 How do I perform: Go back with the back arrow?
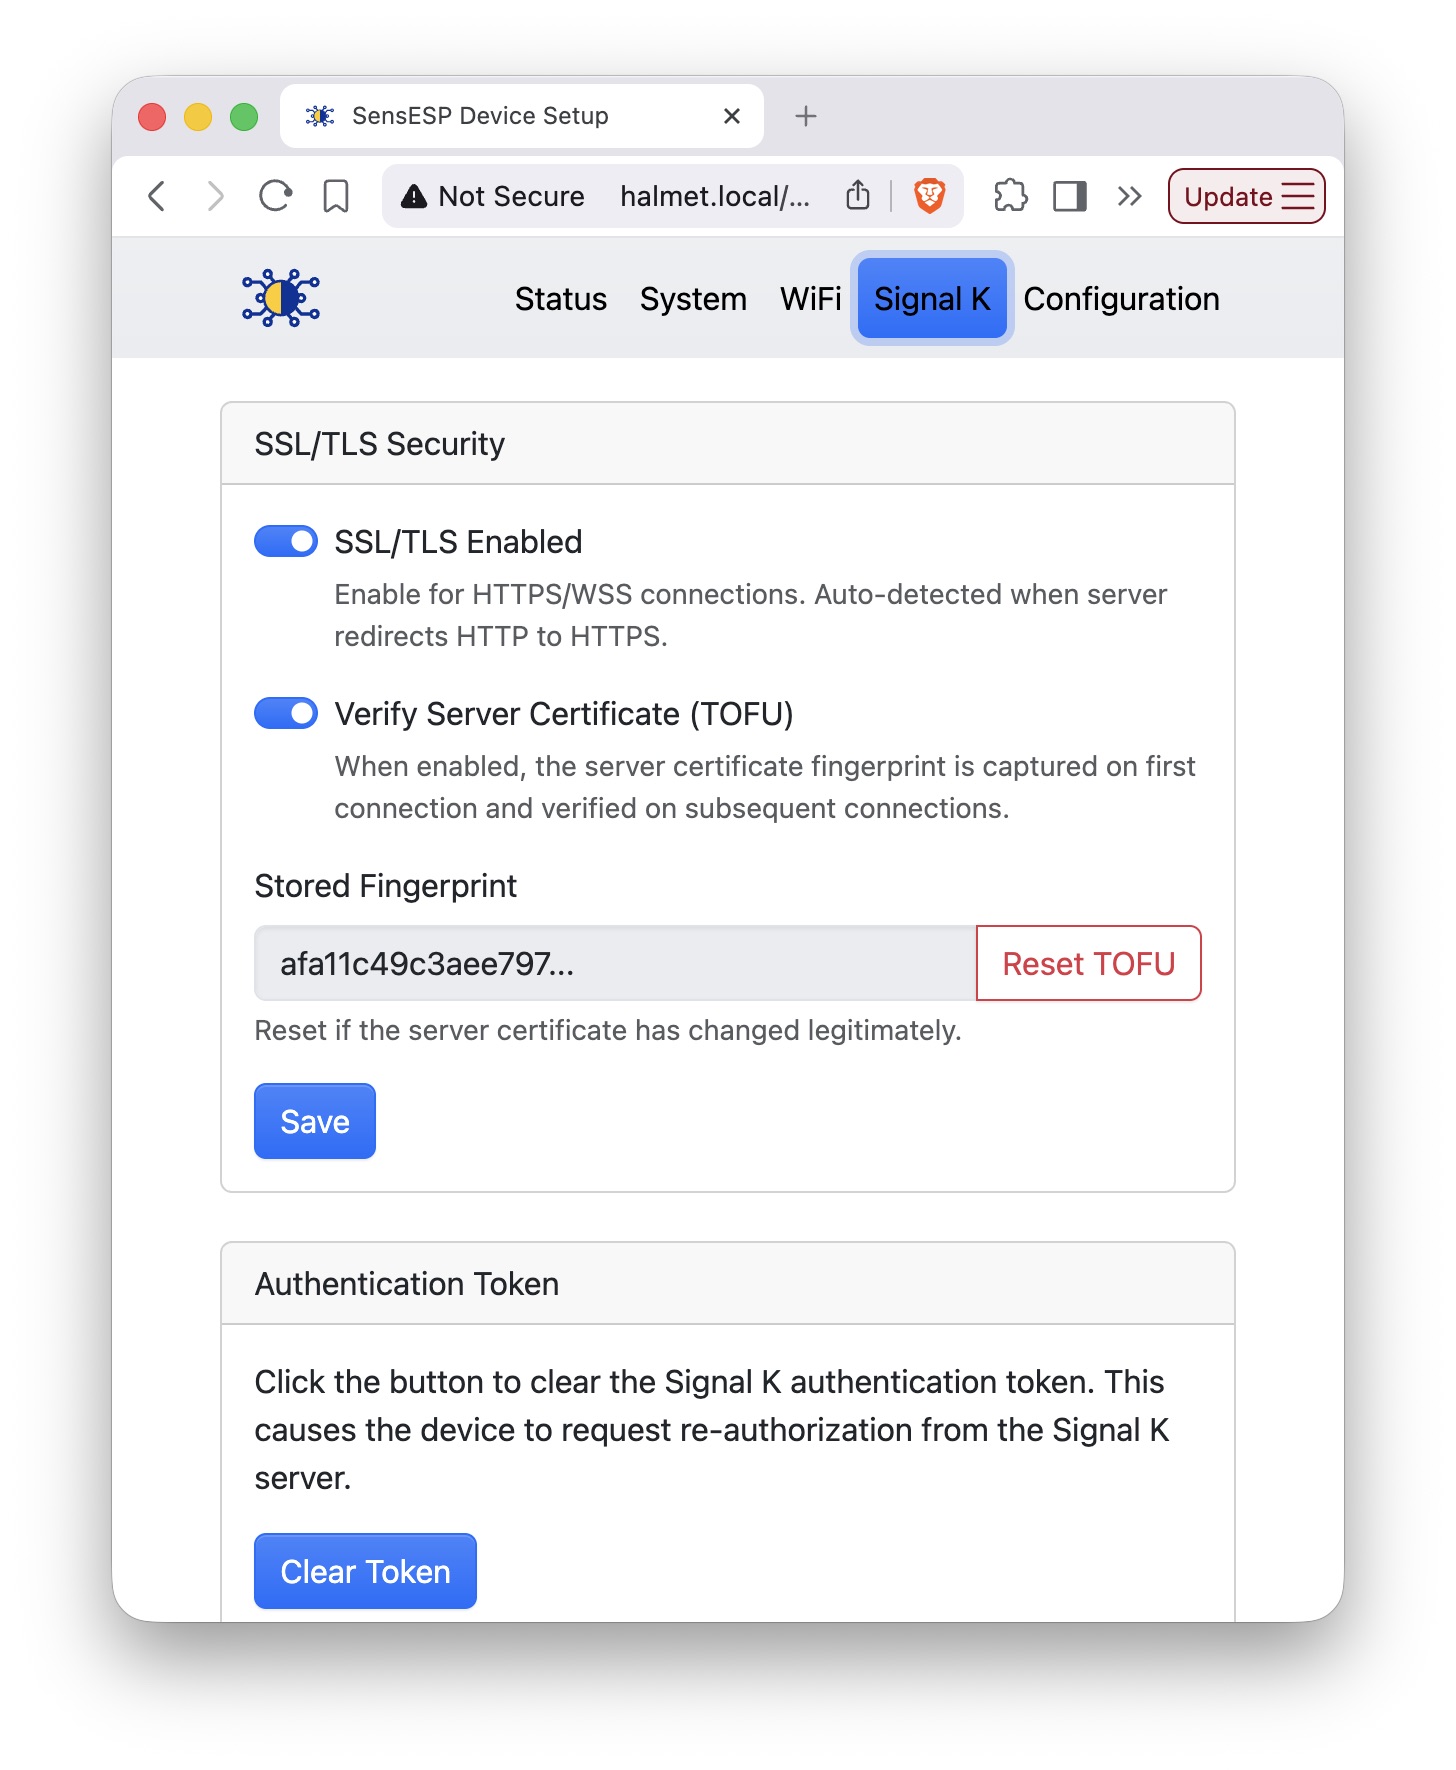[x=157, y=196]
